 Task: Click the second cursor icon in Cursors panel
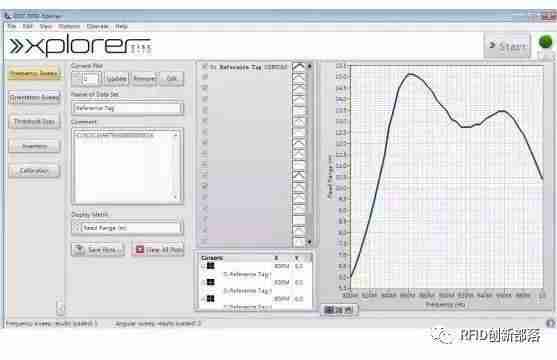tap(211, 282)
